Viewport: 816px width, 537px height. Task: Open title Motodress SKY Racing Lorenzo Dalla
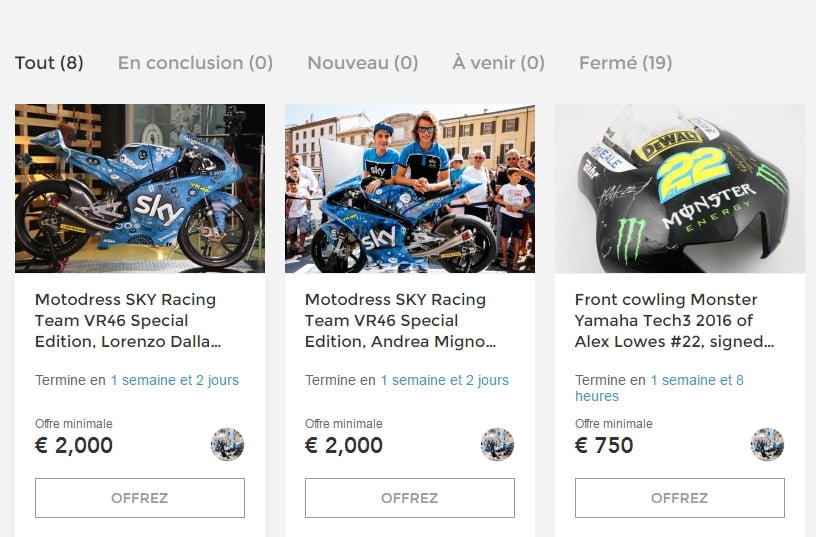coord(128,321)
